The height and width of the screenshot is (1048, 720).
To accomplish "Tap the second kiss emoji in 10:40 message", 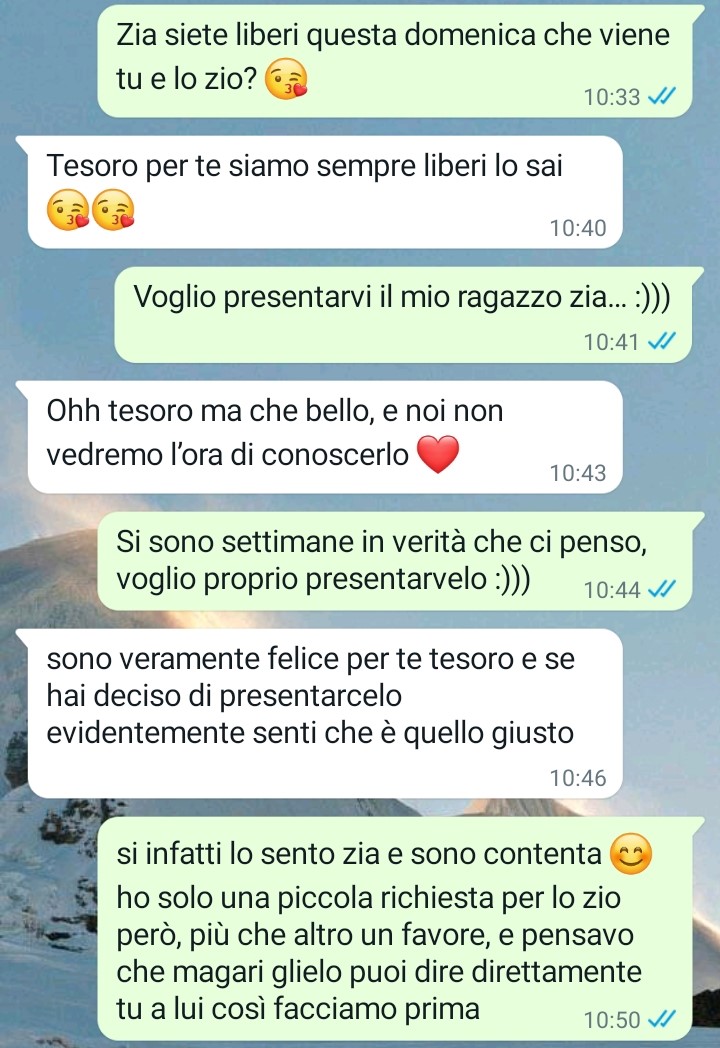I will (x=113, y=211).
